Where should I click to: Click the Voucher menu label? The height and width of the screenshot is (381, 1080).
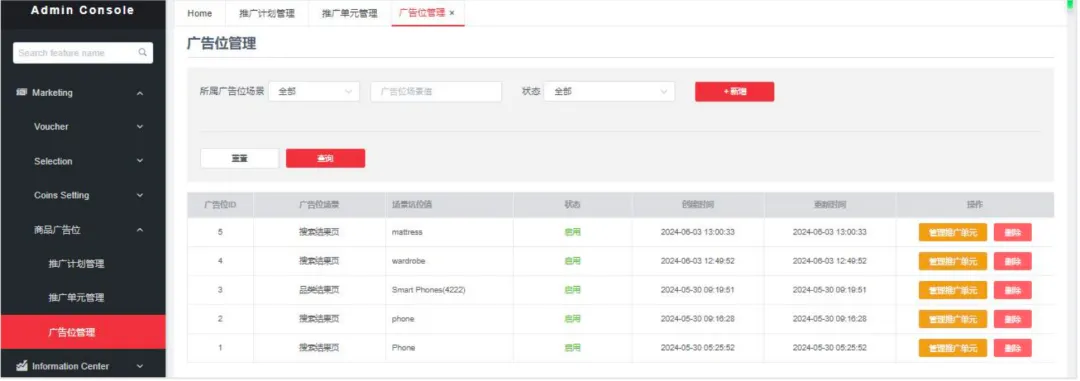tap(51, 127)
